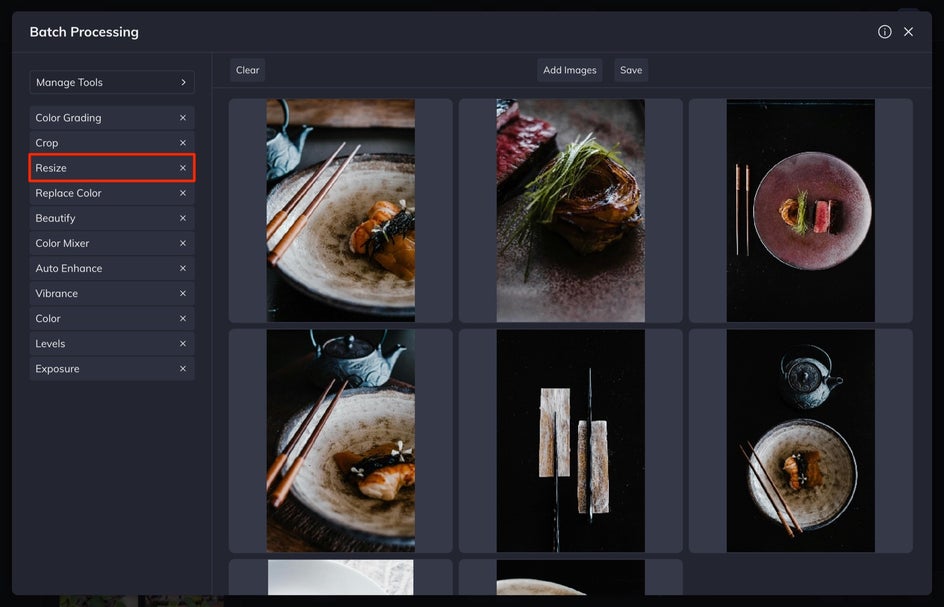Remove the Beautify tool
The image size is (944, 607).
[x=183, y=219]
